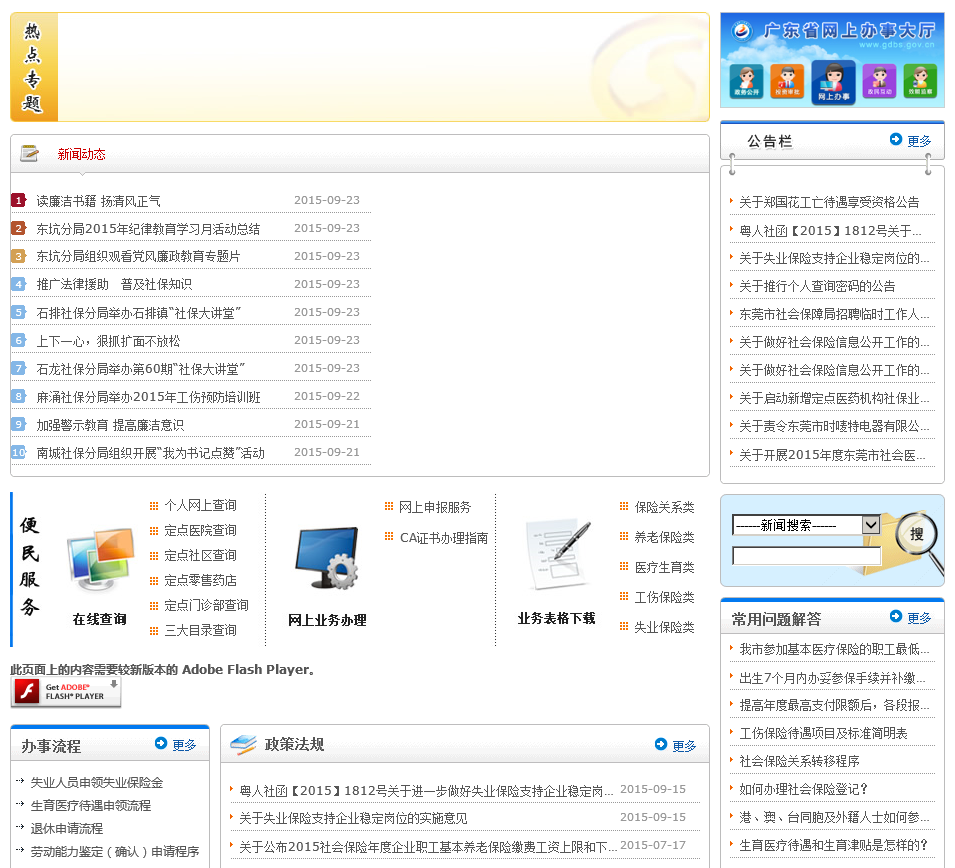Open CA证书办理指南

click(x=444, y=538)
